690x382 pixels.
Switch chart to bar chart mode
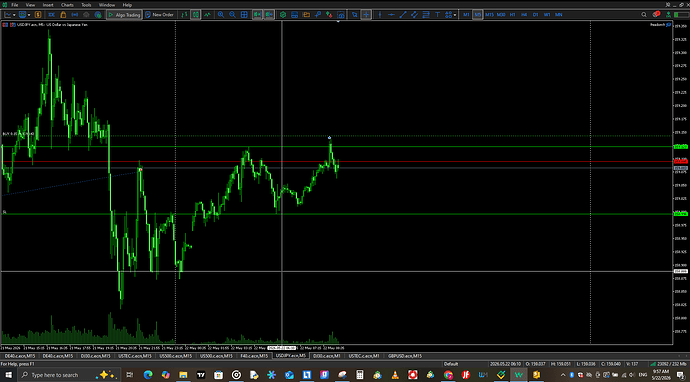(x=184, y=15)
